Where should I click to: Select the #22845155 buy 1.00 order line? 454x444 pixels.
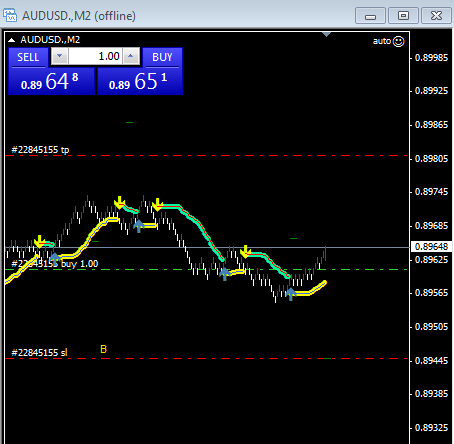pos(207,269)
